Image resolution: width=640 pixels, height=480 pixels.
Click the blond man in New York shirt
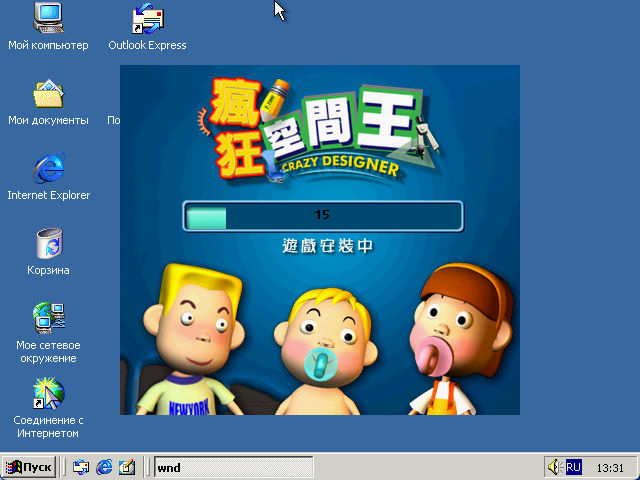tap(192, 339)
